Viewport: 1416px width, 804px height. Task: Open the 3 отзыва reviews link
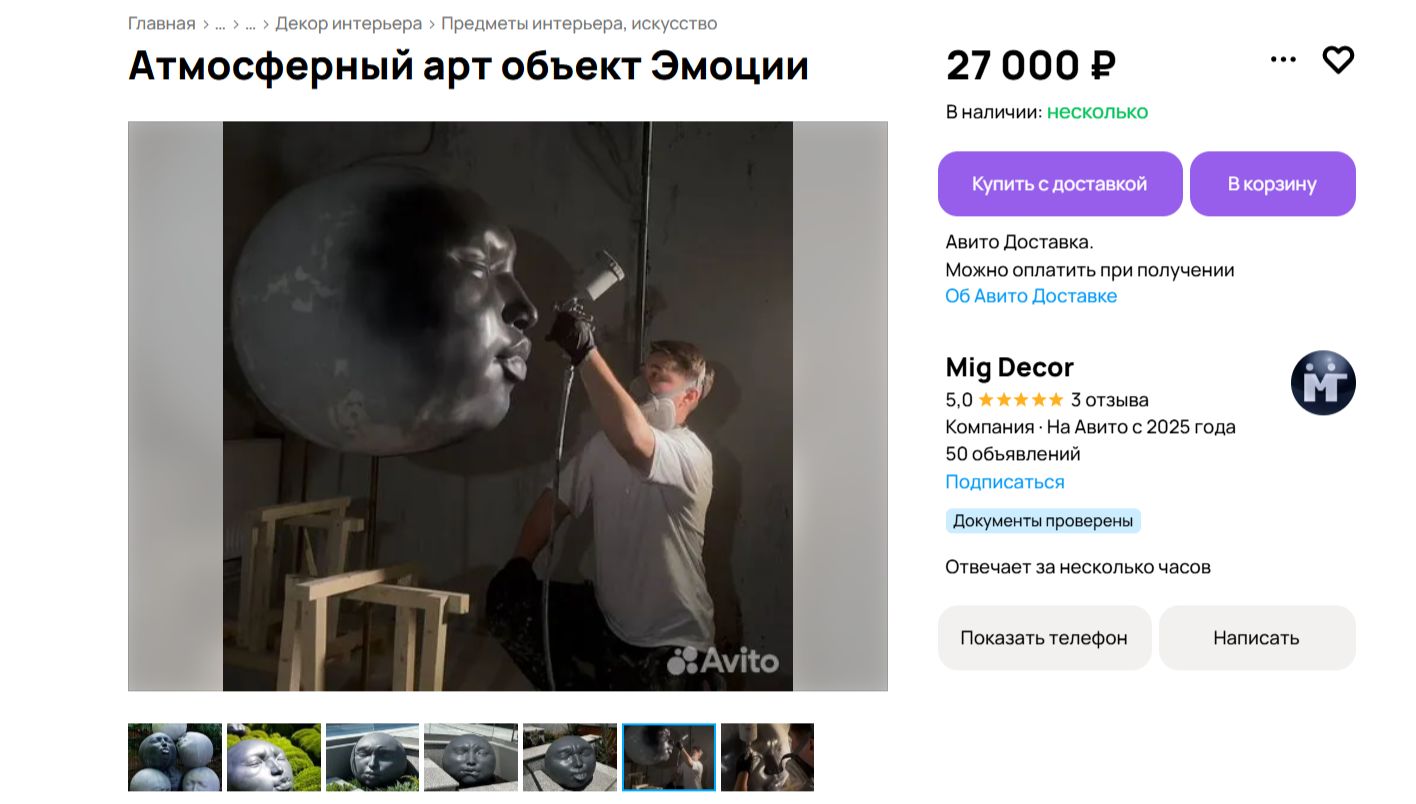click(1110, 400)
